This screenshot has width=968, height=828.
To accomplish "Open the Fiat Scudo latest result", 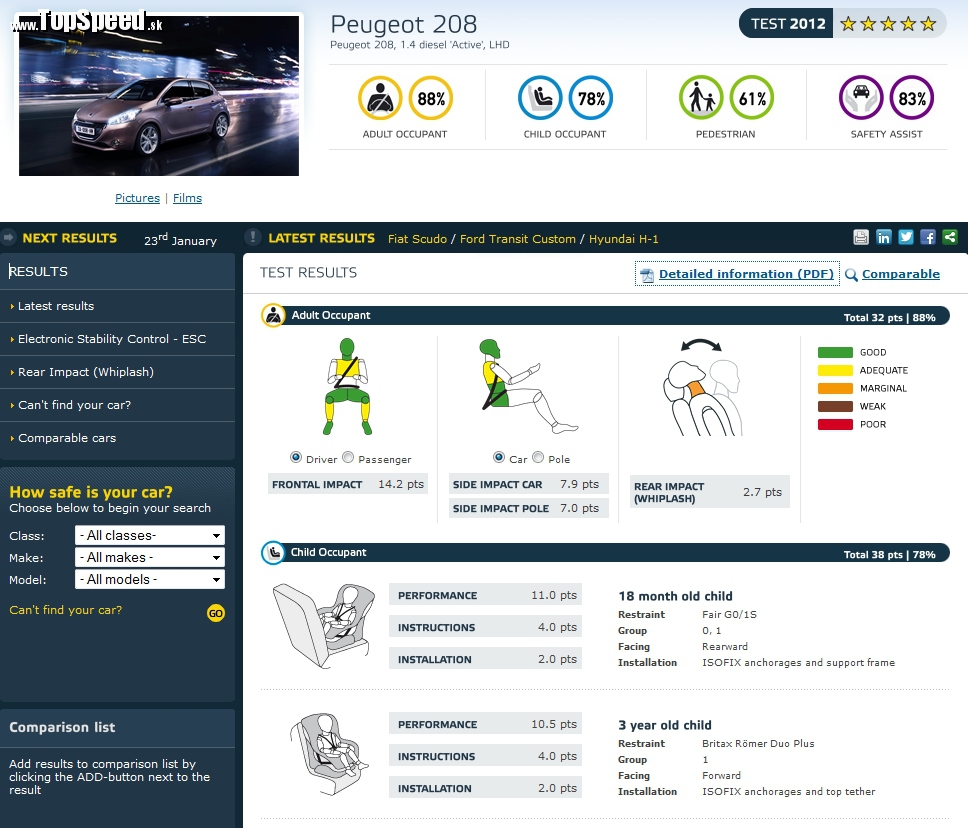I will (x=417, y=239).
